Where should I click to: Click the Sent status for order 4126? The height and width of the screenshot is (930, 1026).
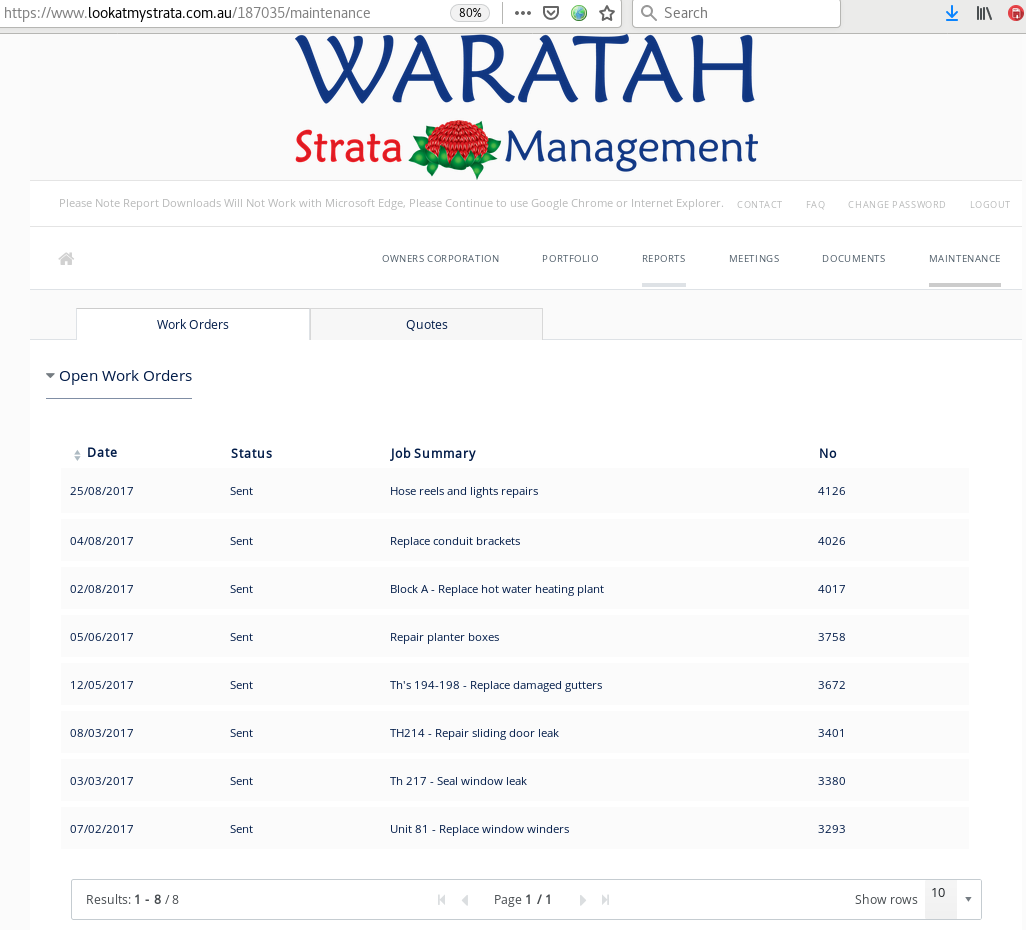[x=241, y=491]
